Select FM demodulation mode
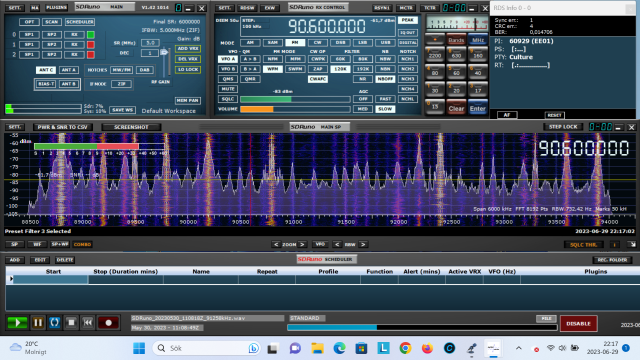This screenshot has width=640, height=360. pos(295,42)
